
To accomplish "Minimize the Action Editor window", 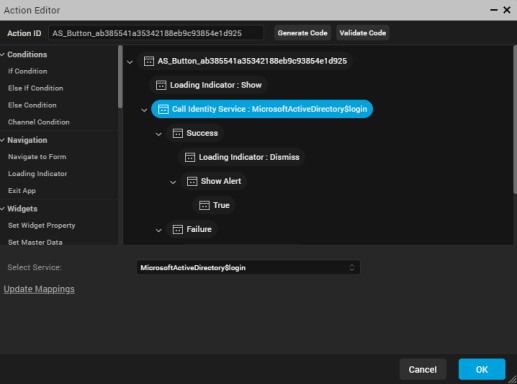I will [x=494, y=10].
